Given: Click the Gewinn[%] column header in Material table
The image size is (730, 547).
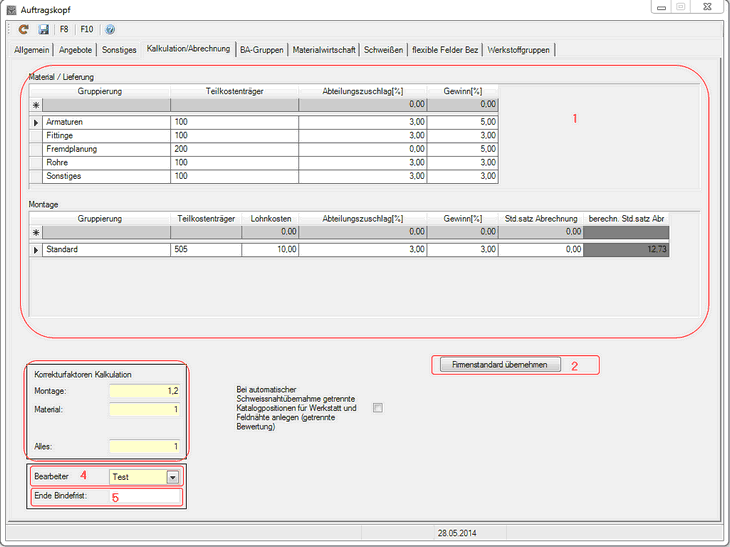Looking at the screenshot, I should (463, 90).
